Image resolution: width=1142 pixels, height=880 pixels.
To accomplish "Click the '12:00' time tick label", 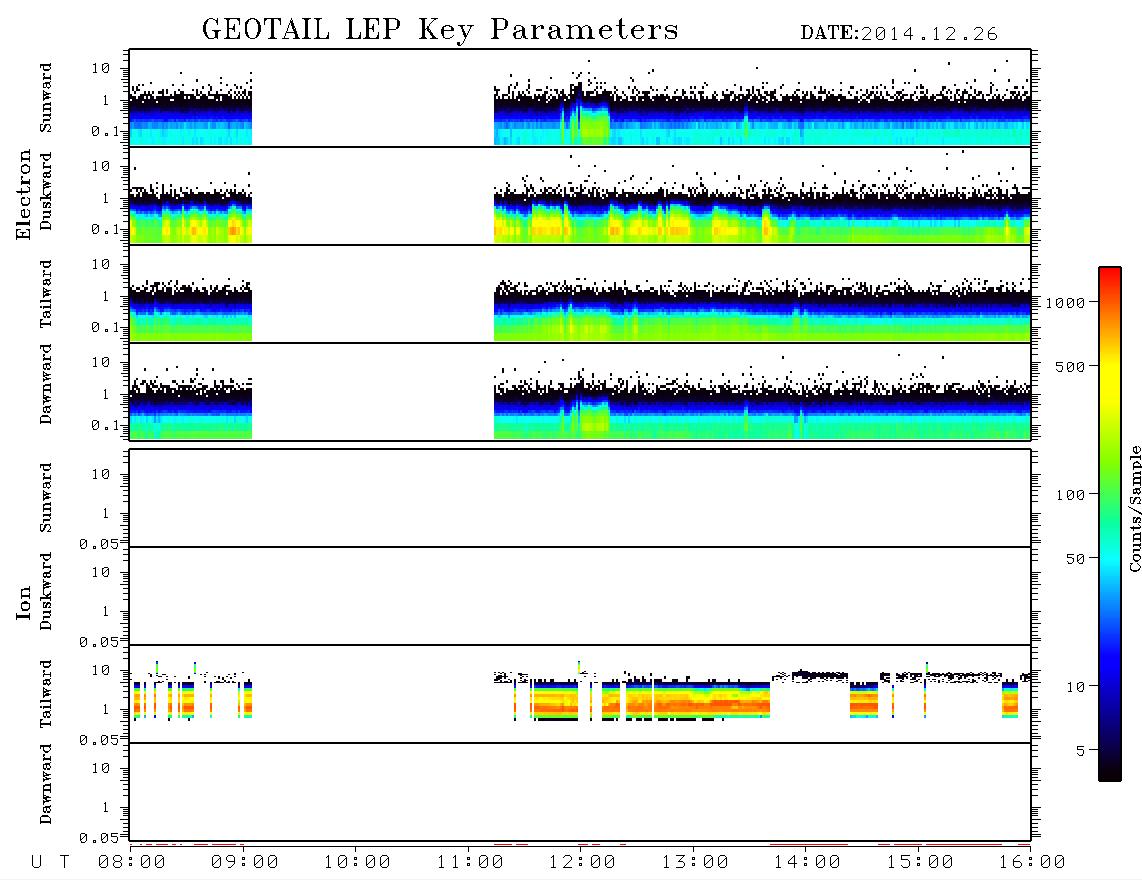I will pyautogui.click(x=582, y=863).
